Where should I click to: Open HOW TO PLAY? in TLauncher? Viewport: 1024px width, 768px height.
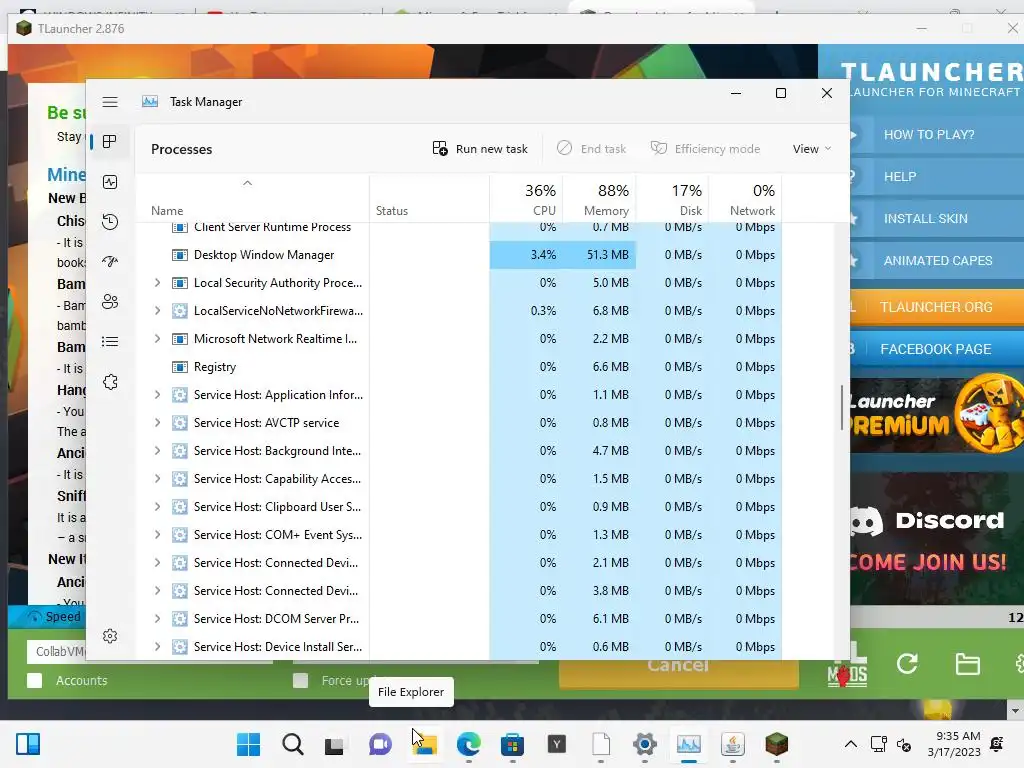click(936, 135)
